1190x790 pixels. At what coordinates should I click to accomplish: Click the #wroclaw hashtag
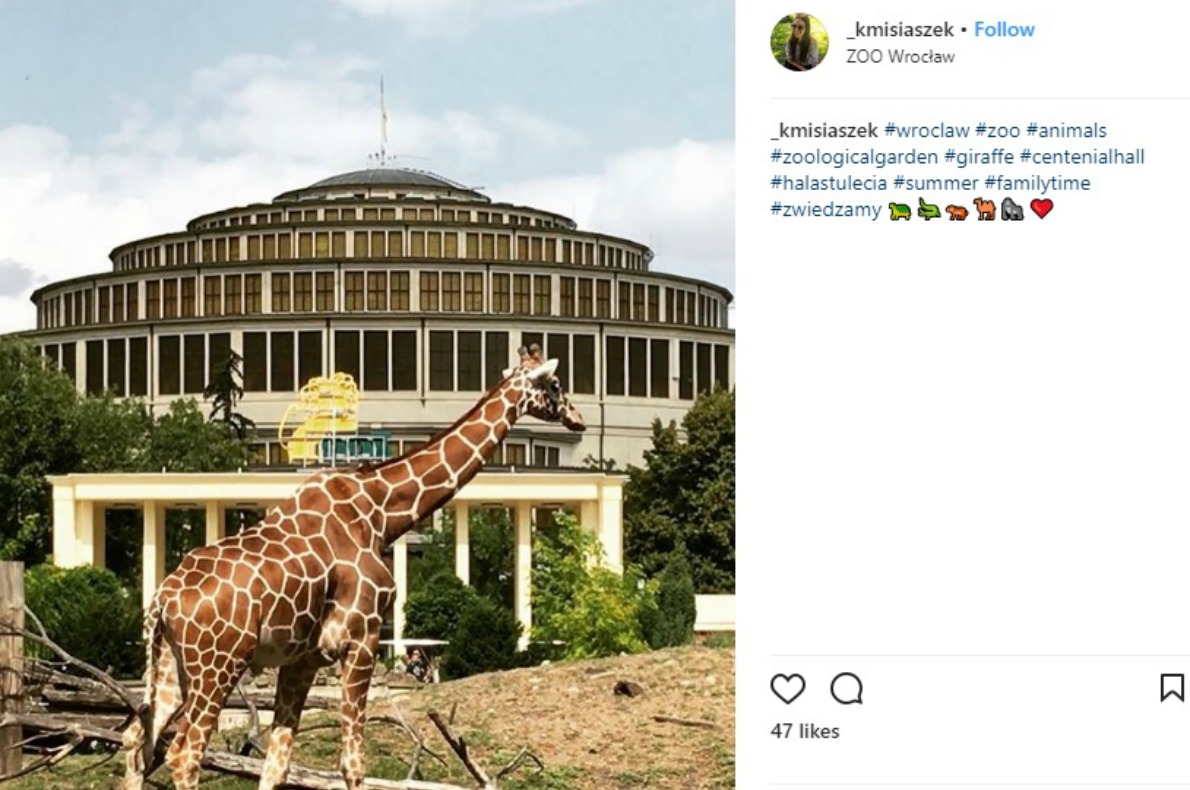coord(926,130)
